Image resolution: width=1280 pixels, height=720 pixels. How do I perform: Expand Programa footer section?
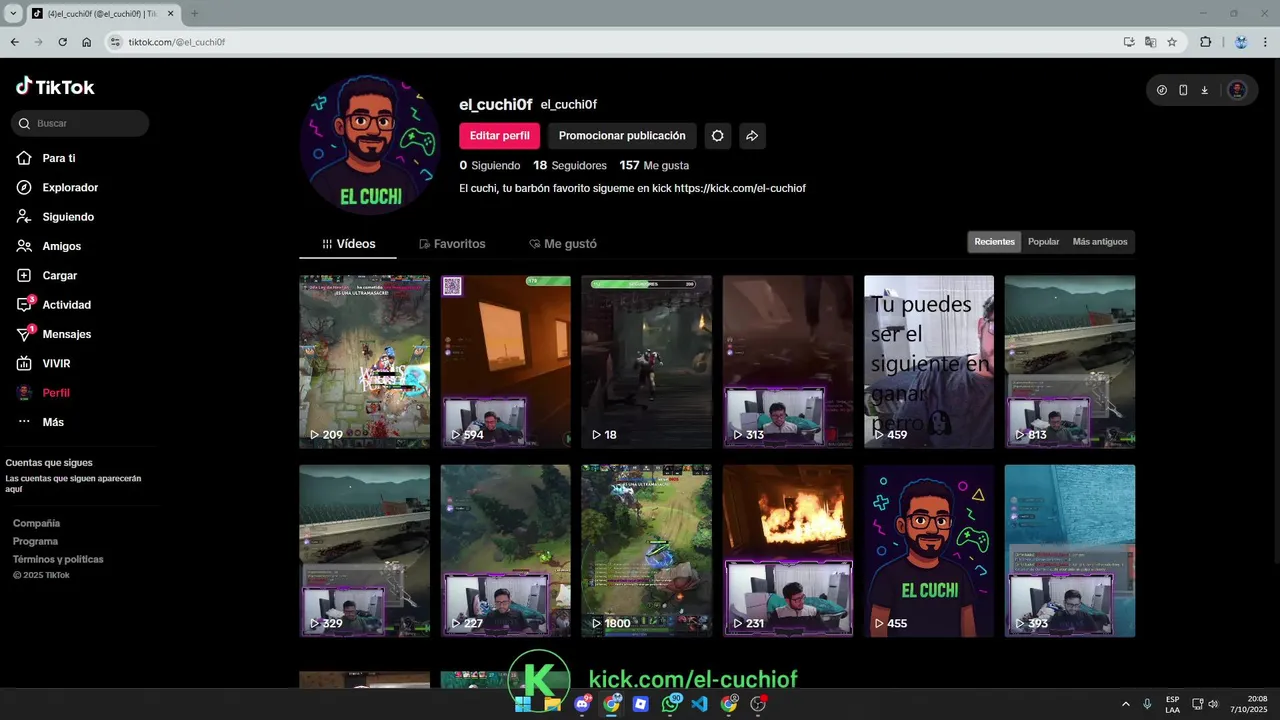(35, 541)
